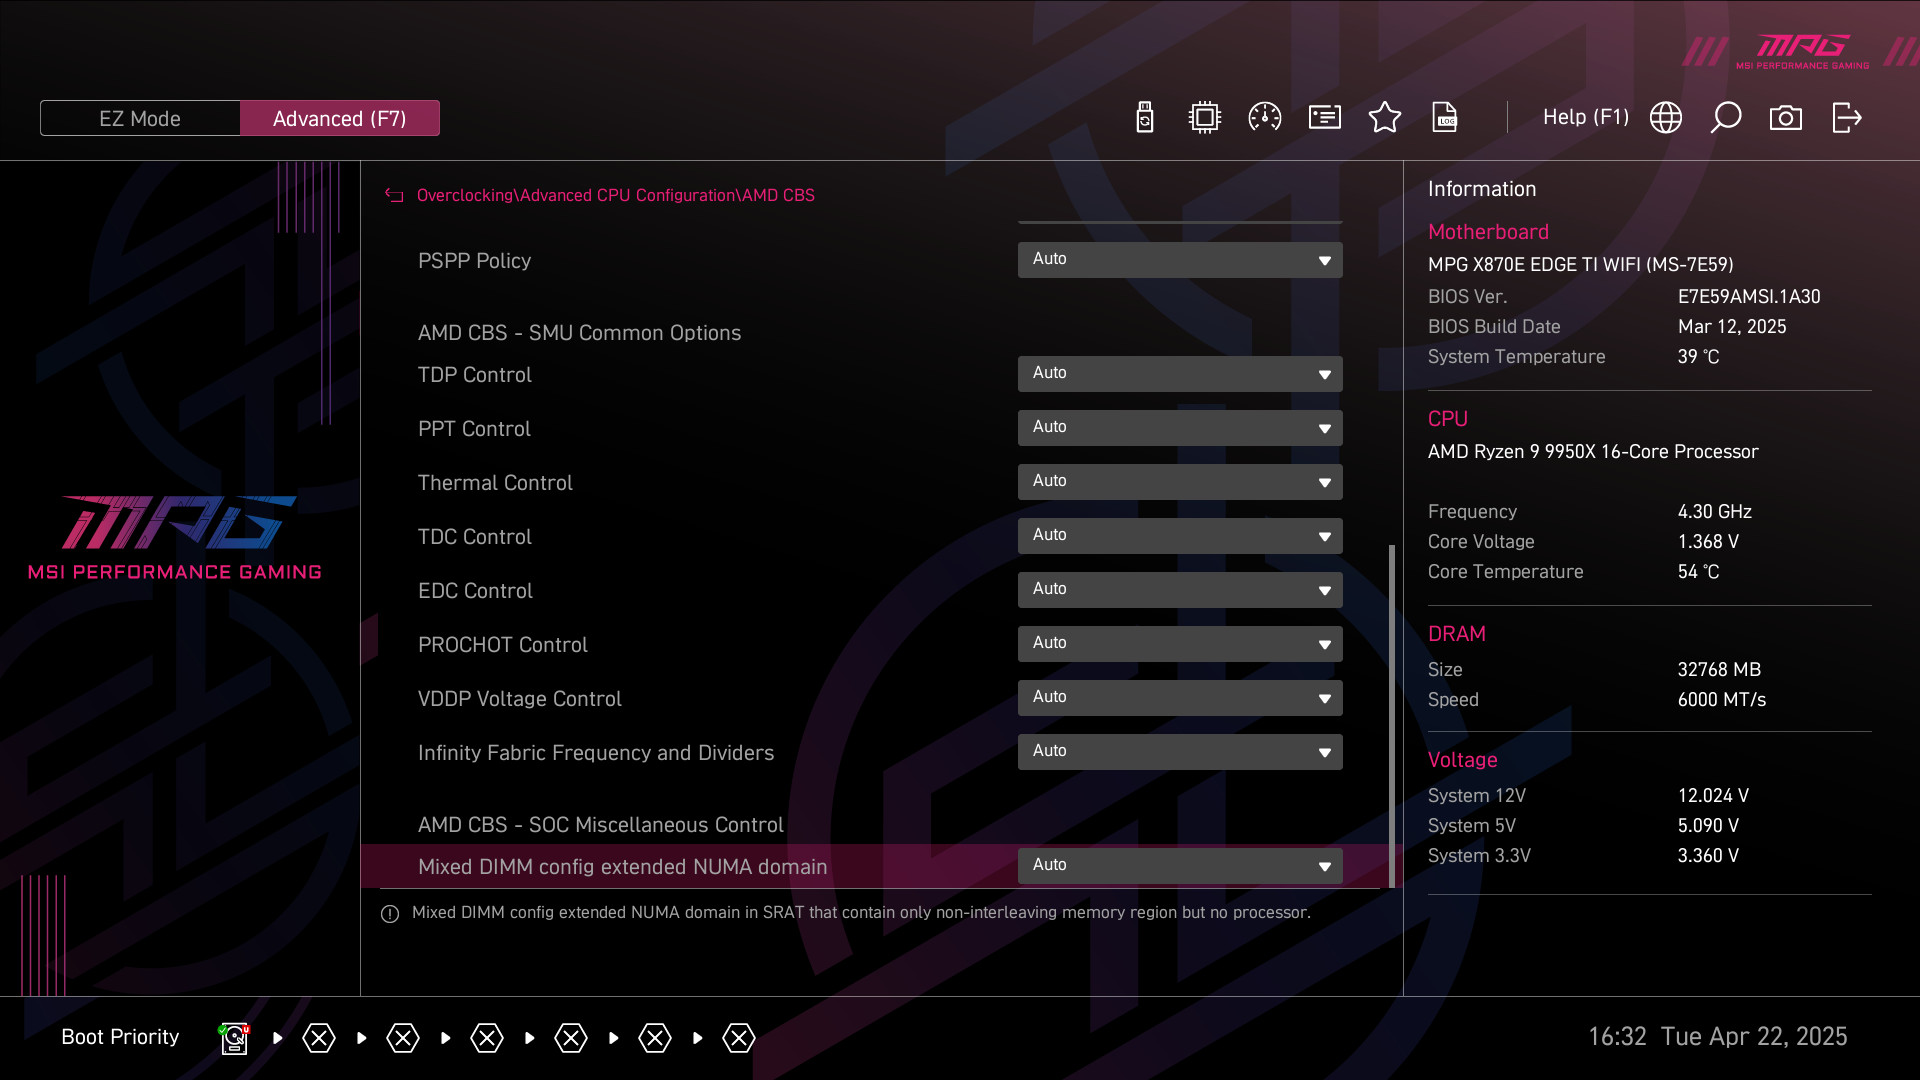
Task: Open the CPU chip settings icon
Action: tap(1205, 118)
